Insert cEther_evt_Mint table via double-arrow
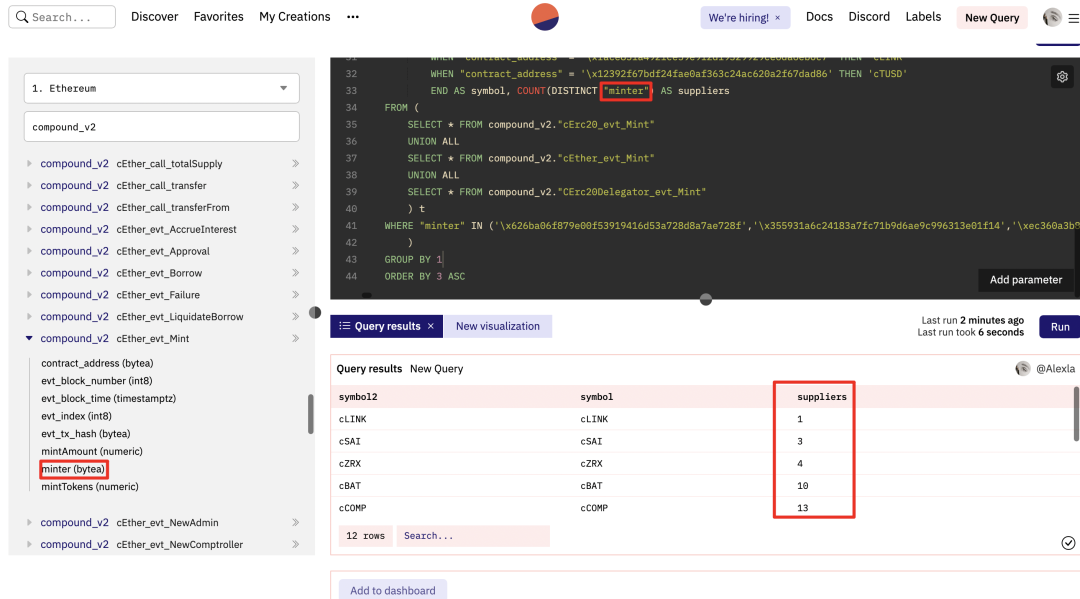 click(295, 339)
